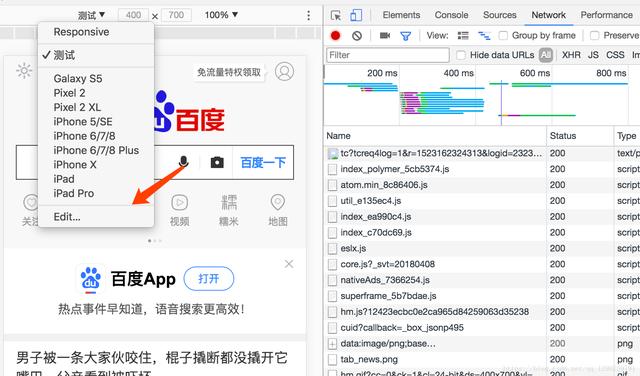
Task: Filter requests by JS type
Action: point(593,55)
